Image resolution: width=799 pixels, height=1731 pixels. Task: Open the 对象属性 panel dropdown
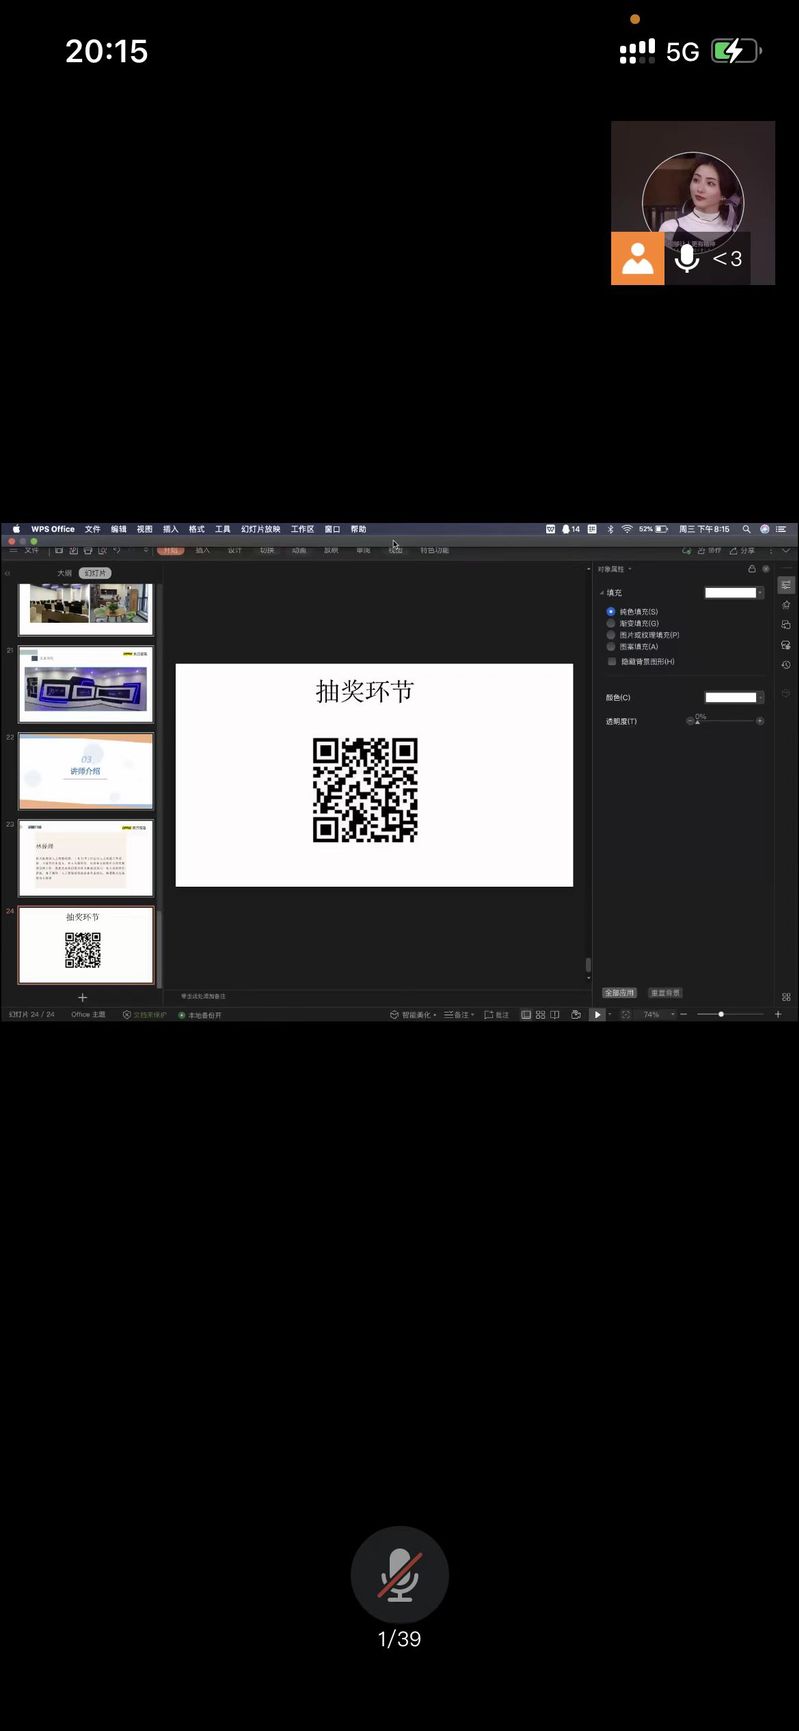click(630, 569)
